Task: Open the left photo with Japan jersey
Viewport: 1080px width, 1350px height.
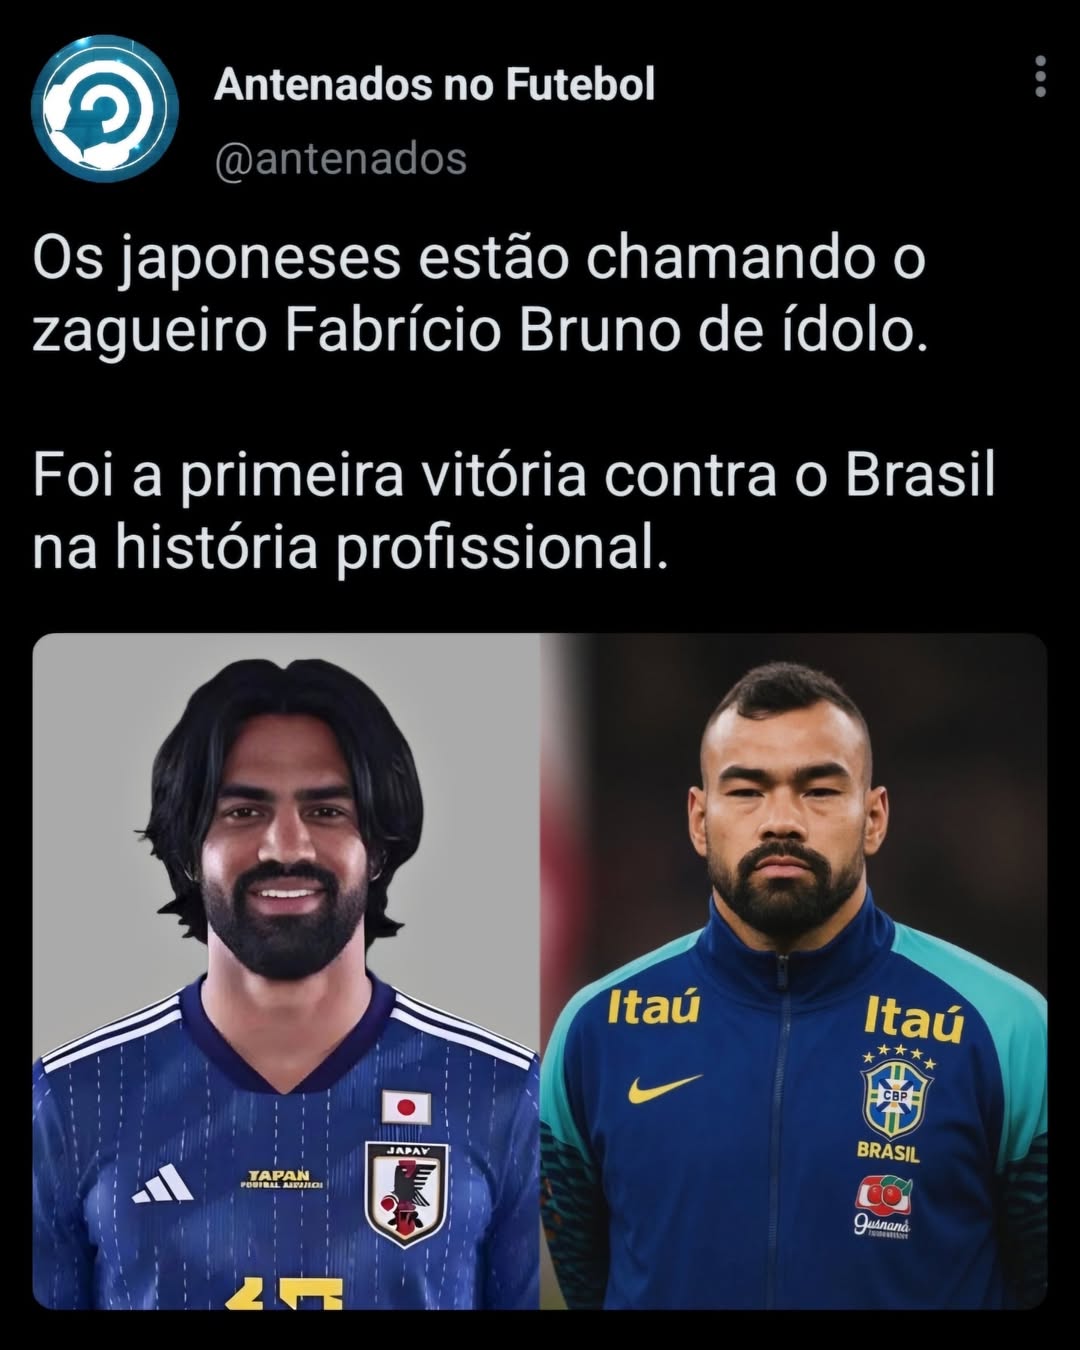Action: point(286,971)
